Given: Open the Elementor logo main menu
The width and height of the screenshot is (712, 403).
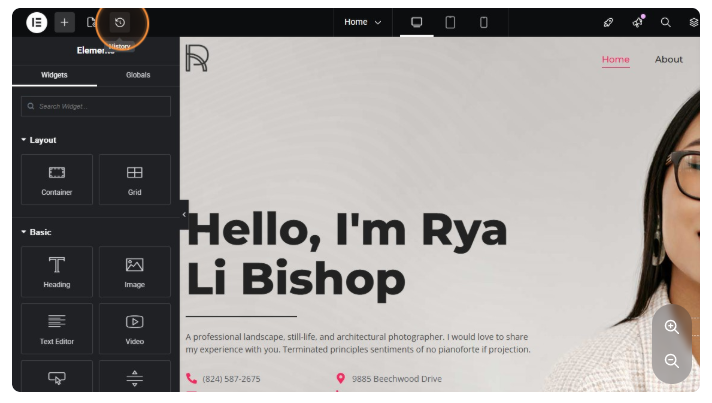Looking at the screenshot, I should click(37, 22).
